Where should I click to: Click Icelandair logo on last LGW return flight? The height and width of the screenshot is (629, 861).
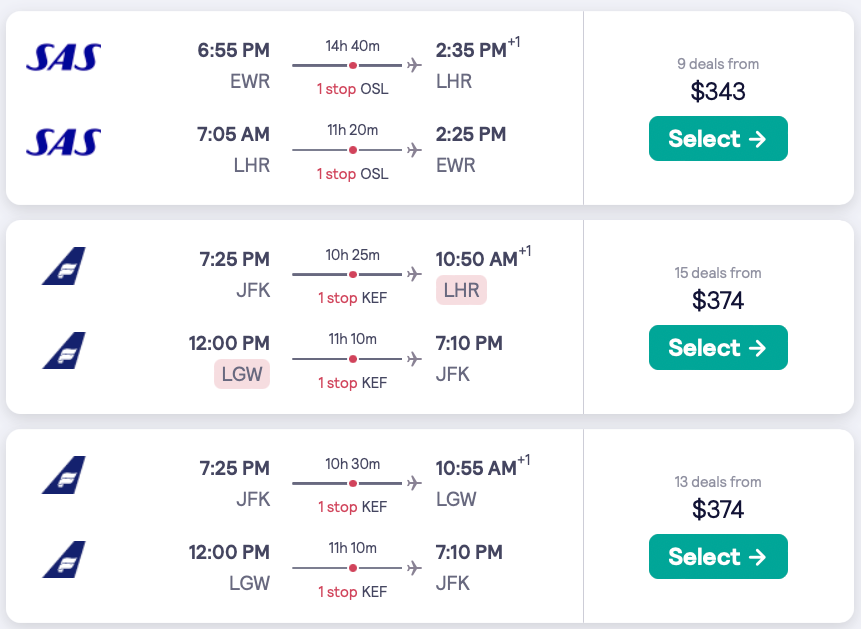[64, 560]
